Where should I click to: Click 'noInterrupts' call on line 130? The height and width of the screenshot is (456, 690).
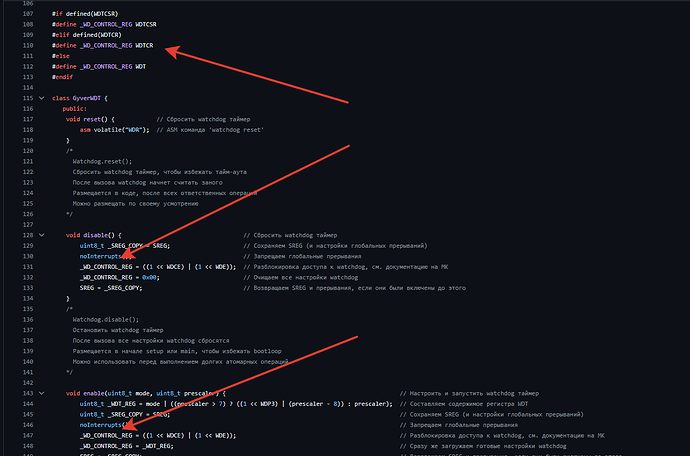coord(100,256)
